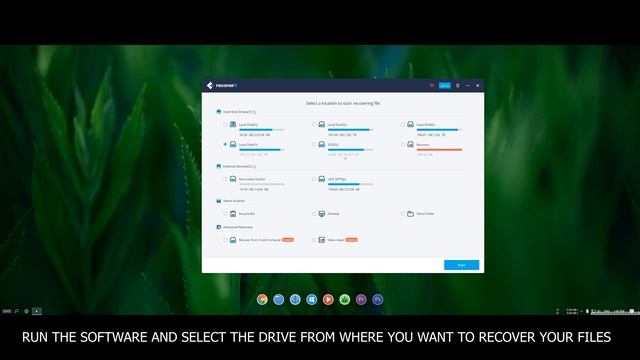This screenshot has width=640, height=360.
Task: Click the External Devices section label
Action: click(239, 166)
